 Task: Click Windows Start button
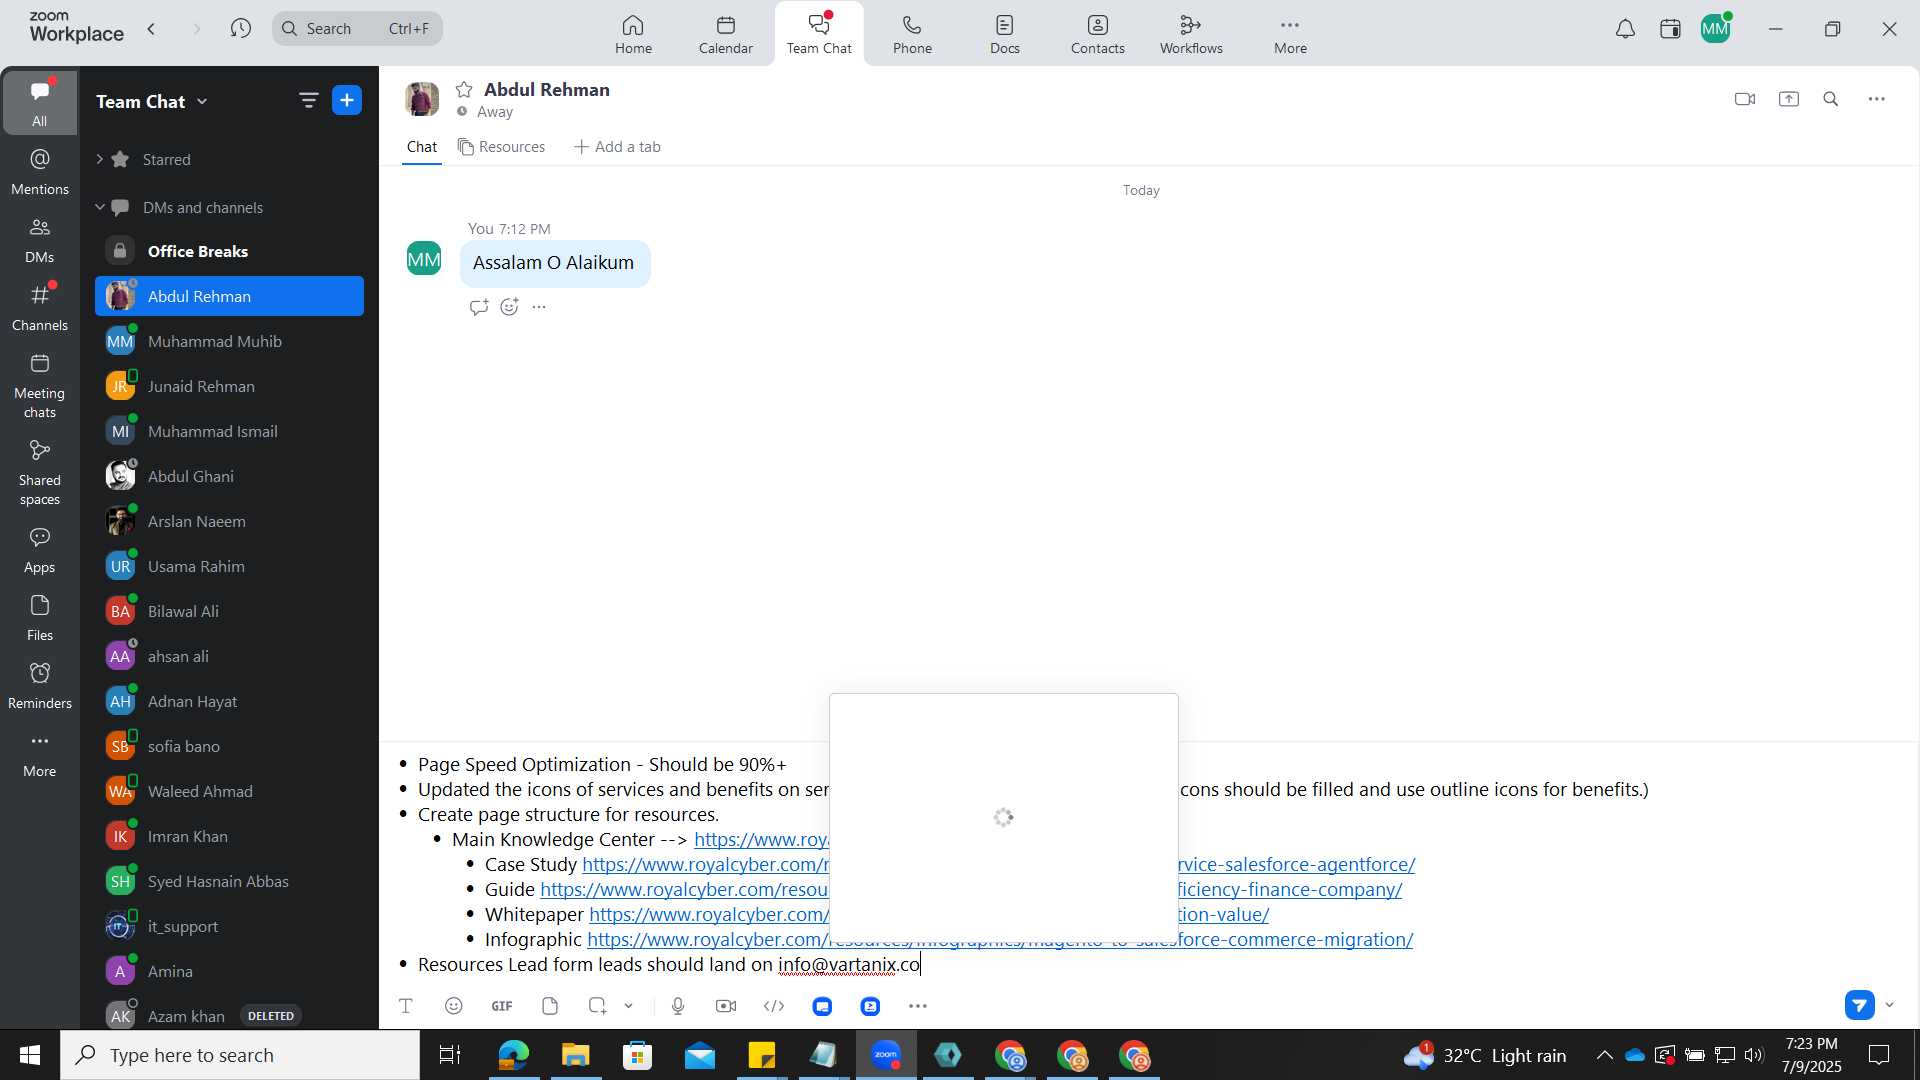[x=30, y=1055]
